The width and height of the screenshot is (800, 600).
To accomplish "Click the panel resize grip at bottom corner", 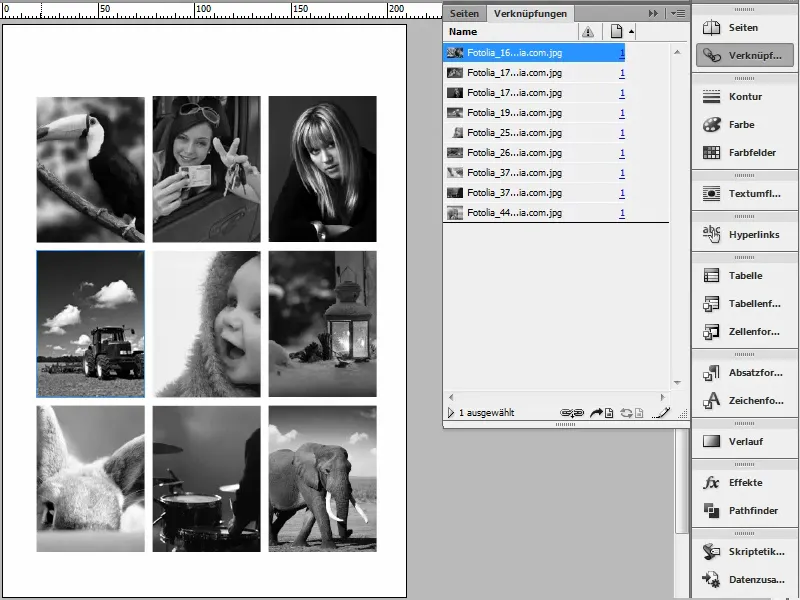I will pyautogui.click(x=682, y=414).
